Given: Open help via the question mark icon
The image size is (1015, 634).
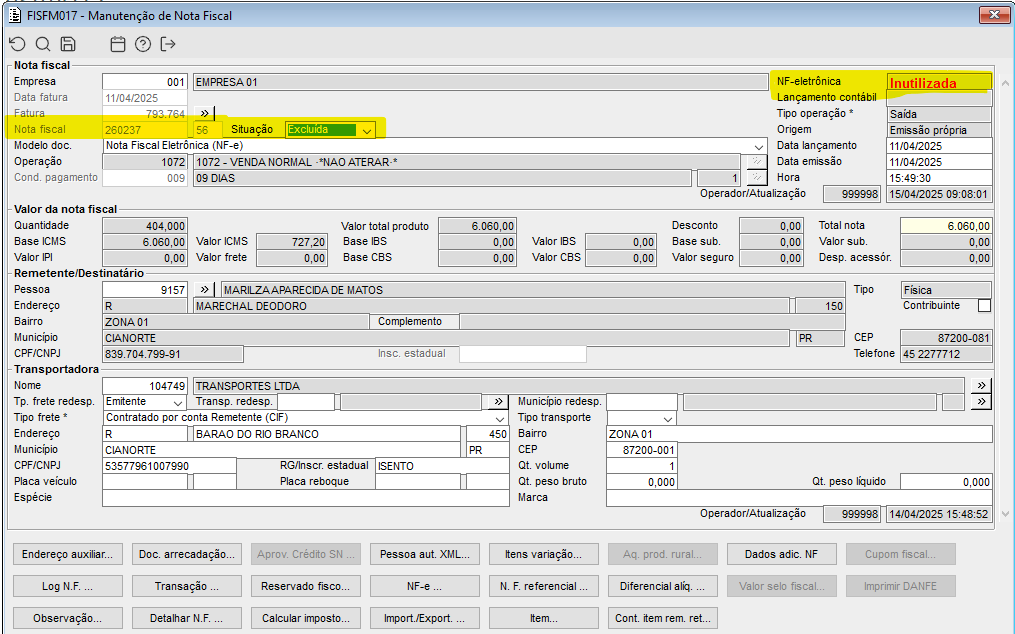Looking at the screenshot, I should pyautogui.click(x=143, y=44).
